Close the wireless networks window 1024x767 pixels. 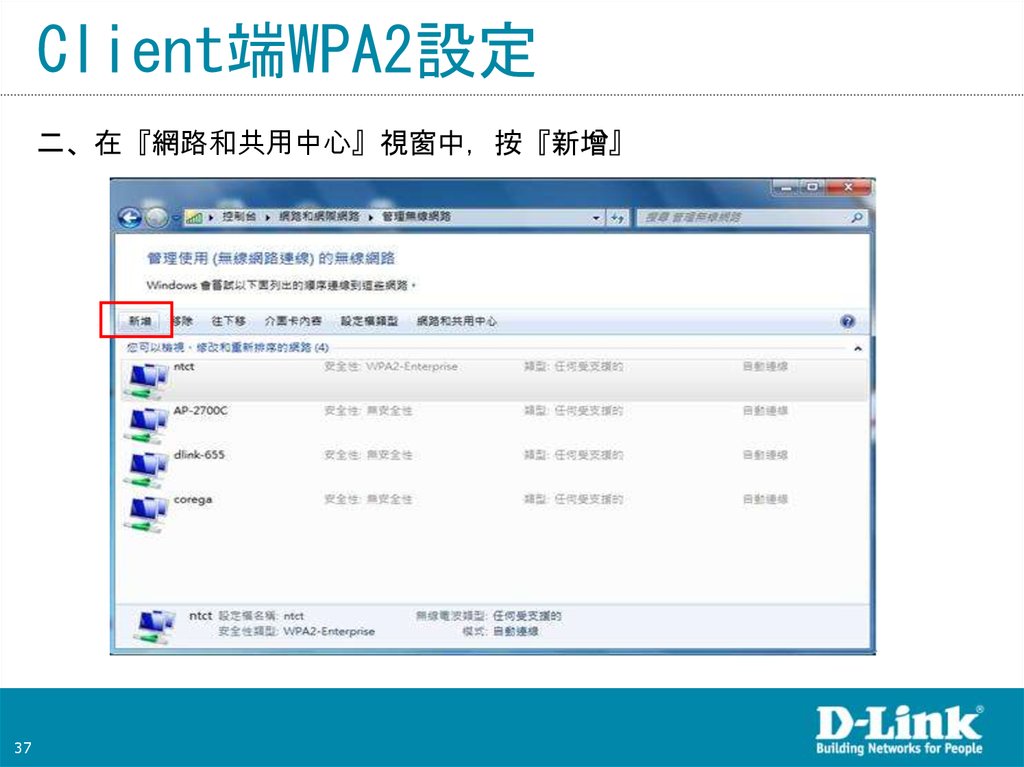coord(848,188)
